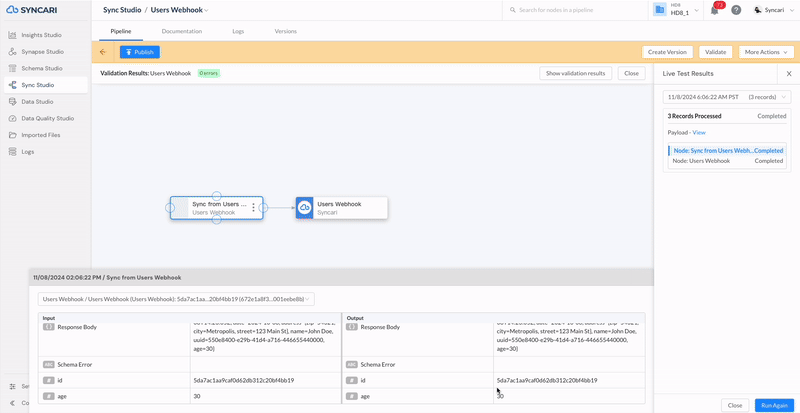This screenshot has width=800, height=413.
Task: Close the validation results bar
Action: 631,74
